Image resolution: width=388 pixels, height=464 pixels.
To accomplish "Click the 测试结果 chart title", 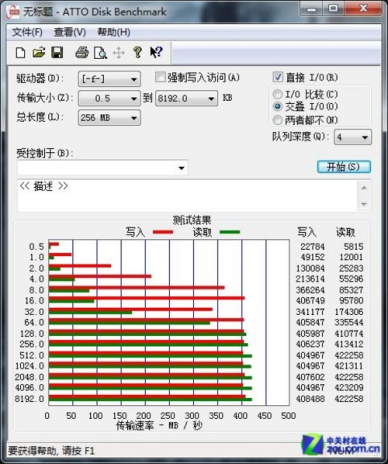I will click(x=192, y=220).
